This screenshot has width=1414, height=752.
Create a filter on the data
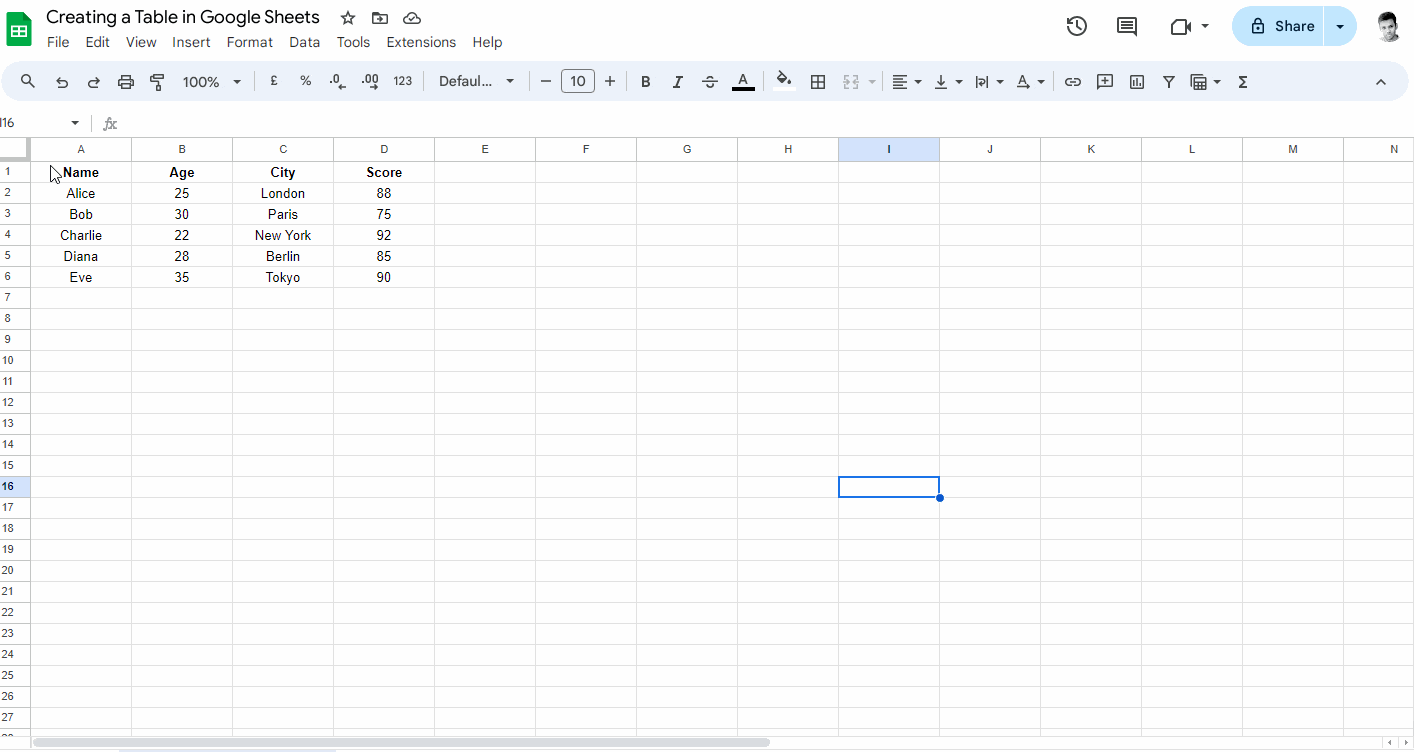tap(1168, 81)
